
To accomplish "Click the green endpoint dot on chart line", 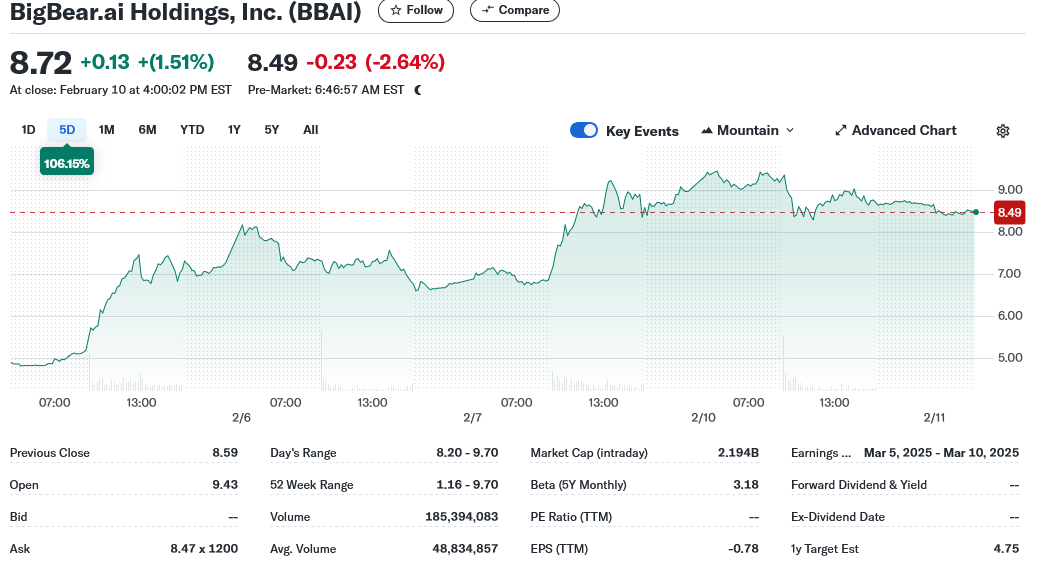I will pos(976,212).
